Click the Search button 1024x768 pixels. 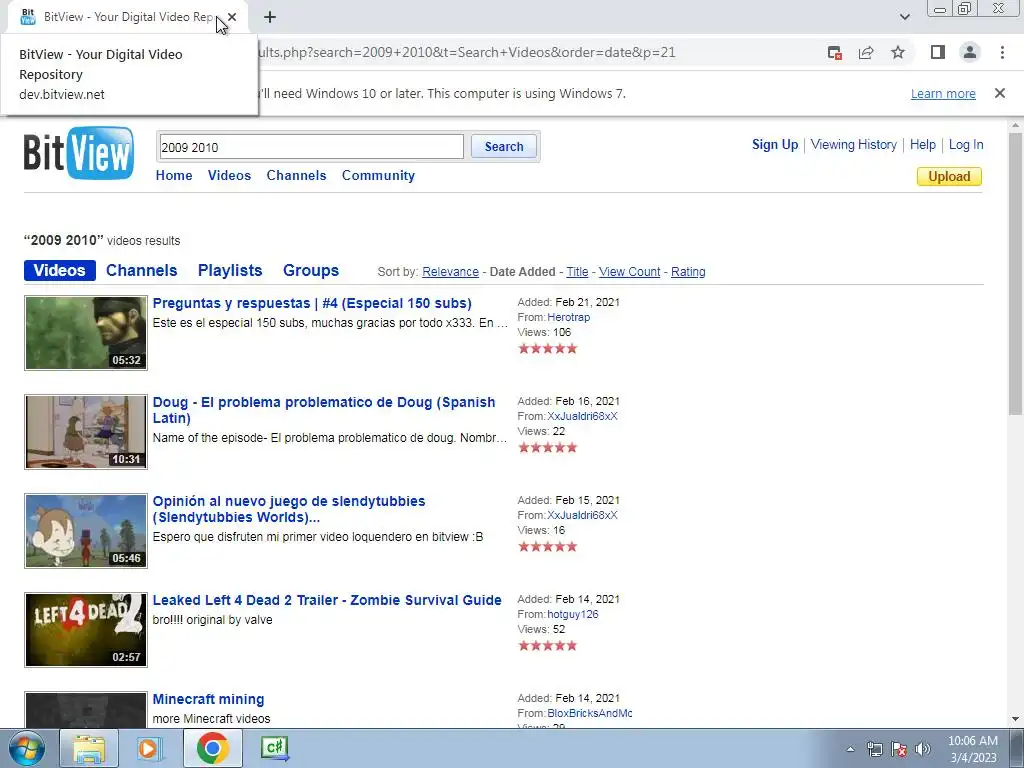click(x=504, y=147)
